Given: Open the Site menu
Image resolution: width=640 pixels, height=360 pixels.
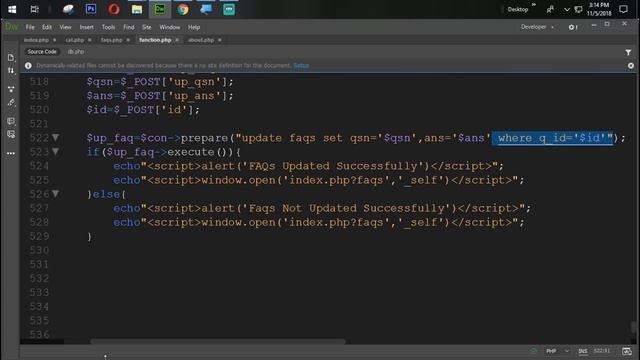Looking at the screenshot, I should [147, 27].
